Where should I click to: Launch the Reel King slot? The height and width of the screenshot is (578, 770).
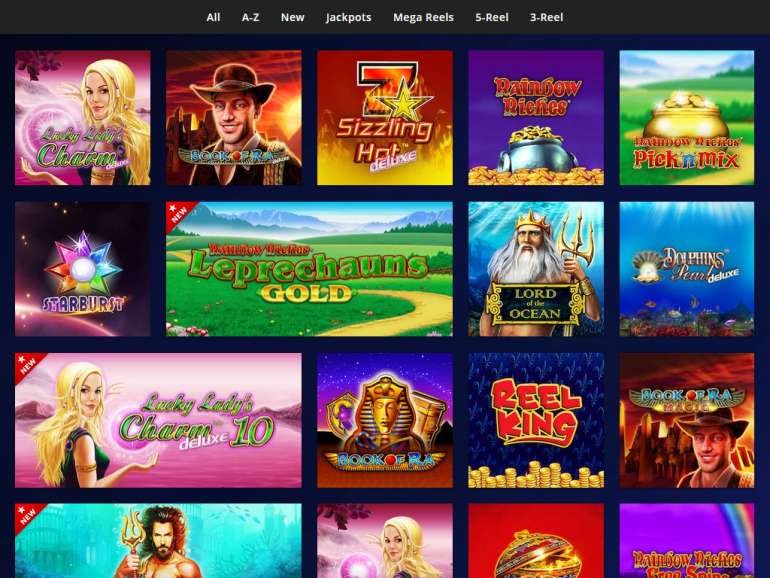click(536, 420)
